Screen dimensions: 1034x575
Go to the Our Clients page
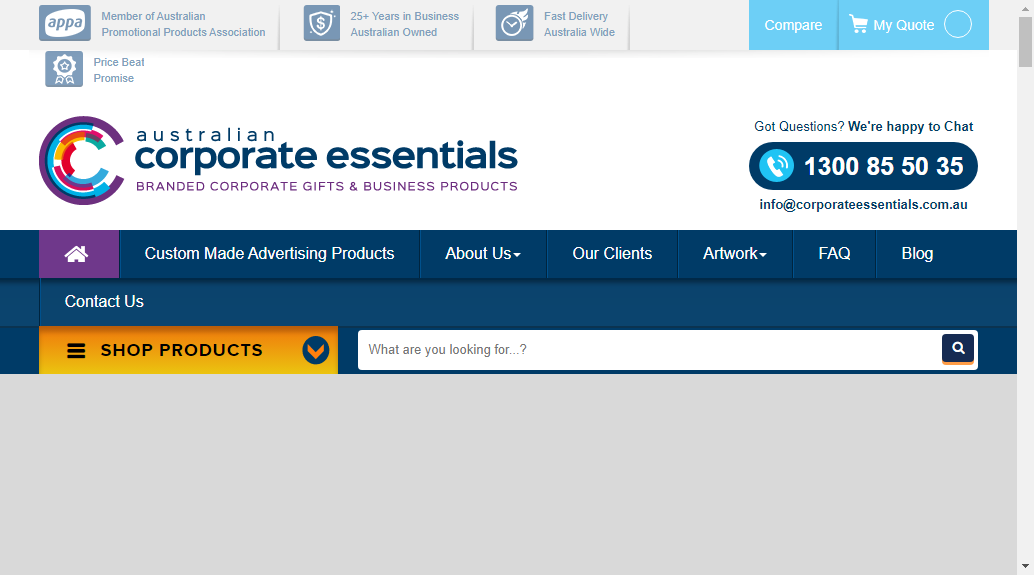(x=612, y=254)
